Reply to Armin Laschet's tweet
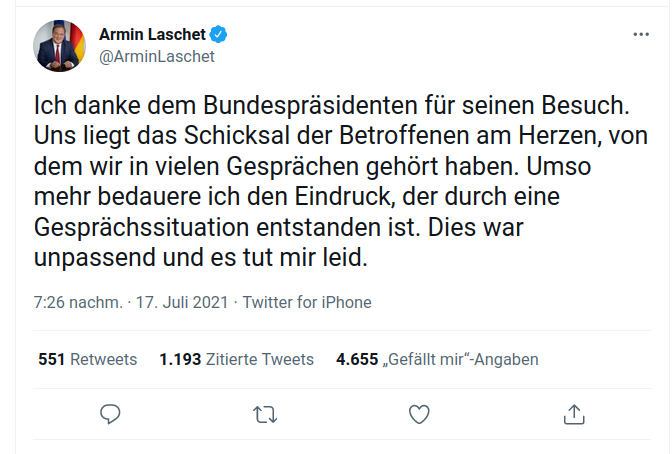Screen dimensions: 672x454 coord(112,413)
